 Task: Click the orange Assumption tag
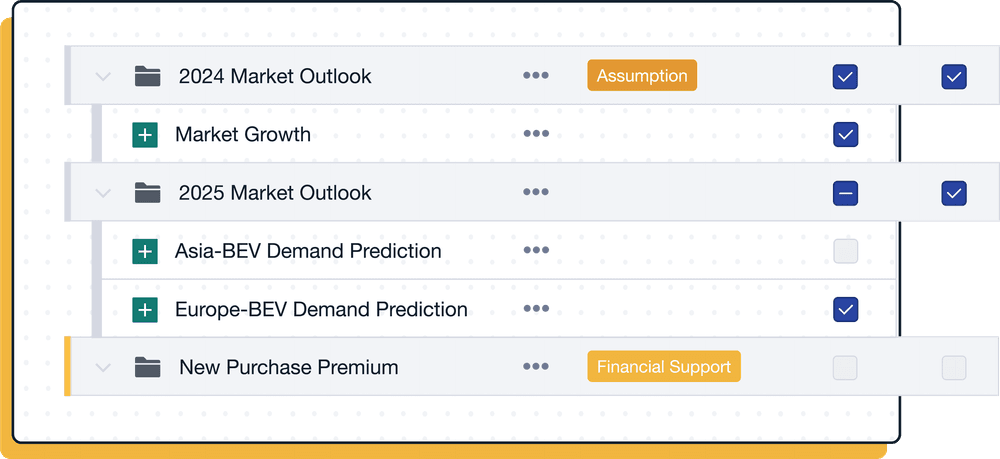[642, 76]
